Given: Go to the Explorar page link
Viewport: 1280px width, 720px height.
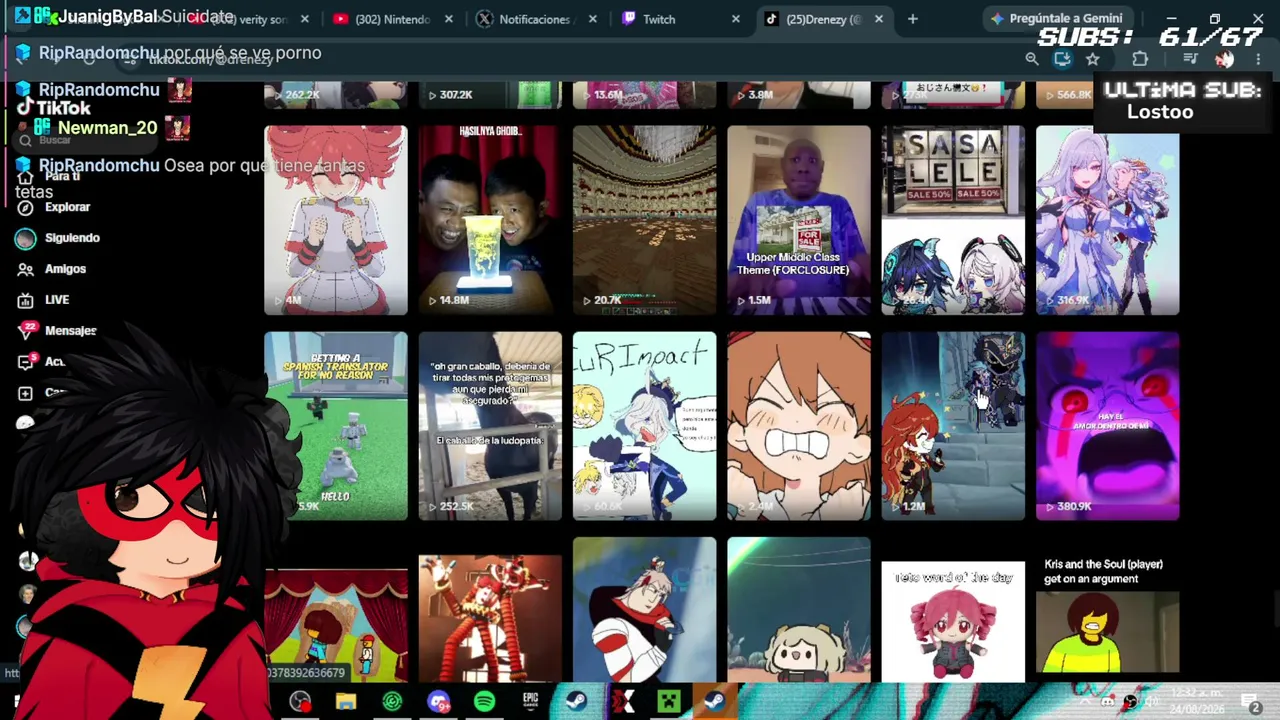Looking at the screenshot, I should (67, 207).
